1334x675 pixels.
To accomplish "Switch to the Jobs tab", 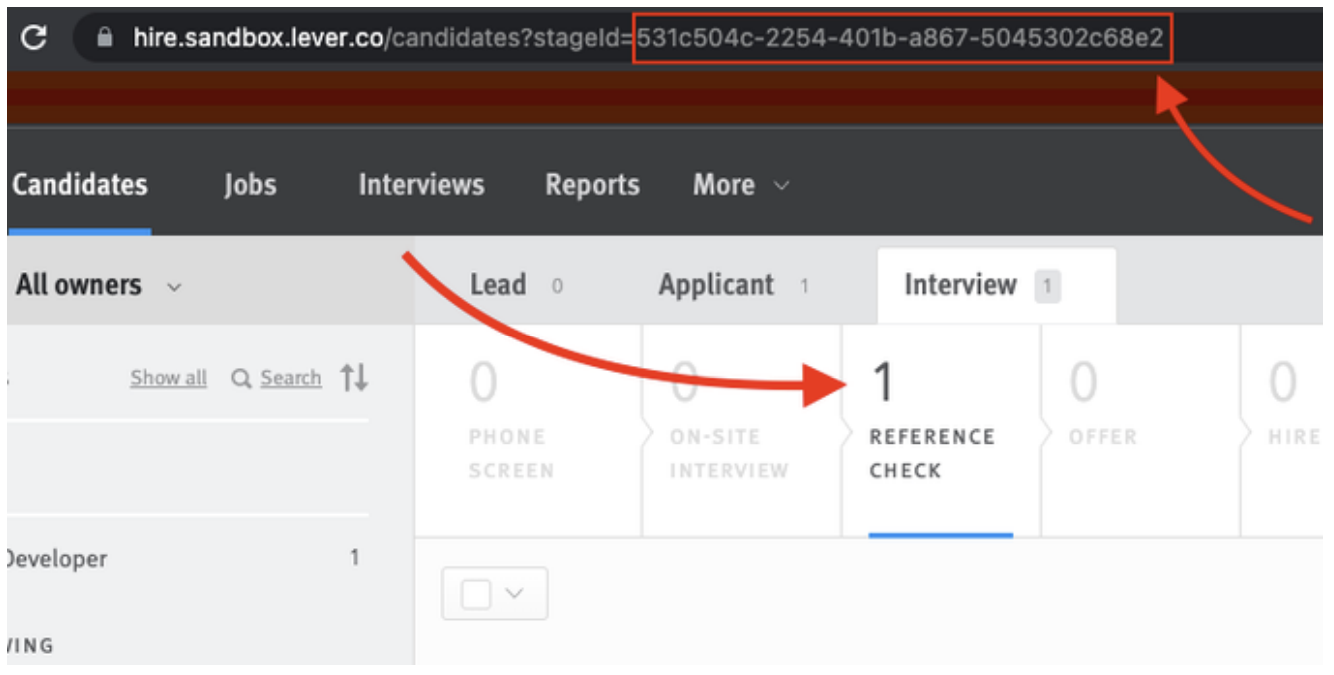I will tap(251, 185).
